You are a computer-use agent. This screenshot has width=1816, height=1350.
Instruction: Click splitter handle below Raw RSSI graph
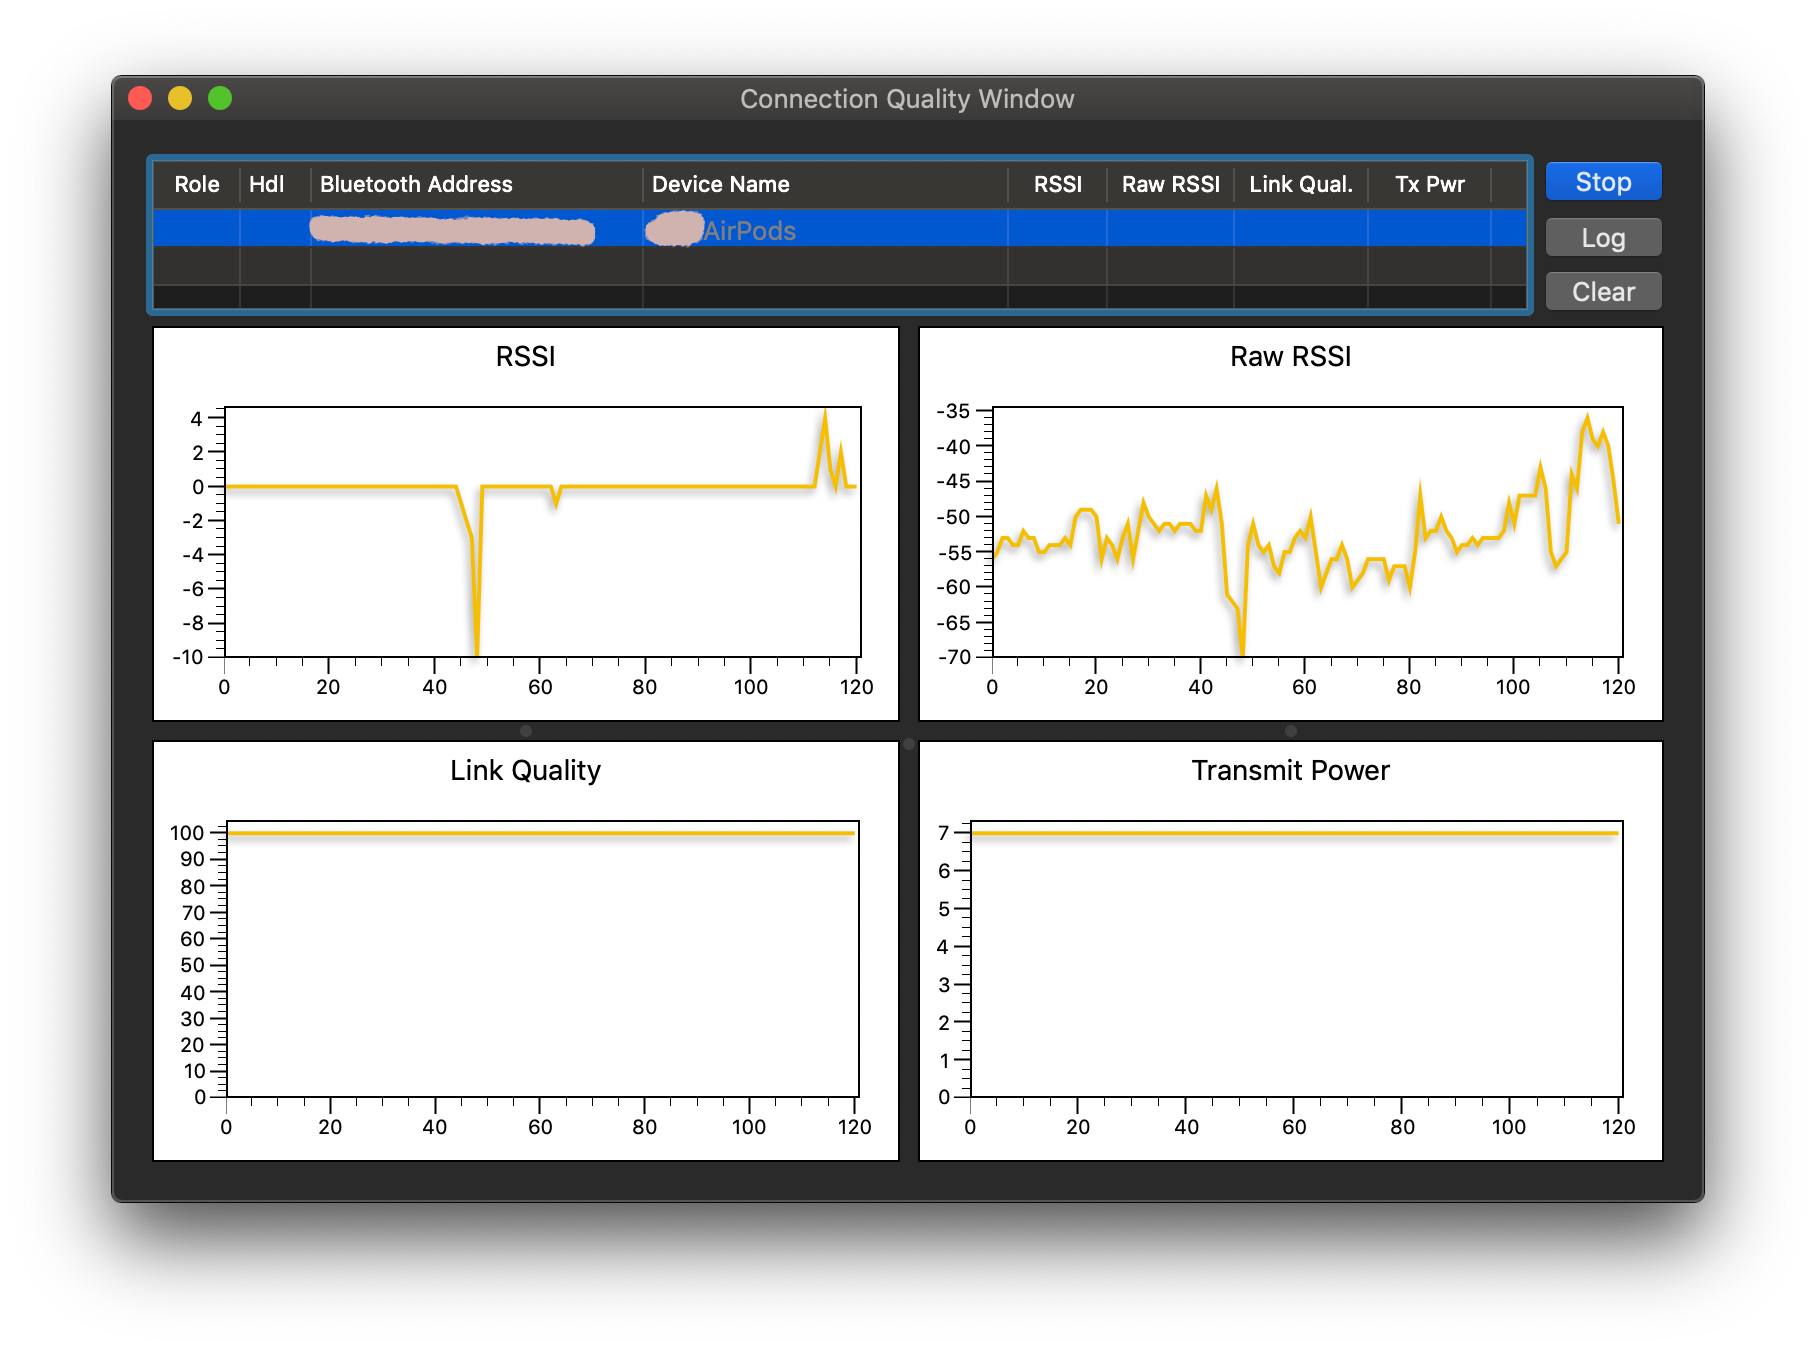pos(1290,731)
